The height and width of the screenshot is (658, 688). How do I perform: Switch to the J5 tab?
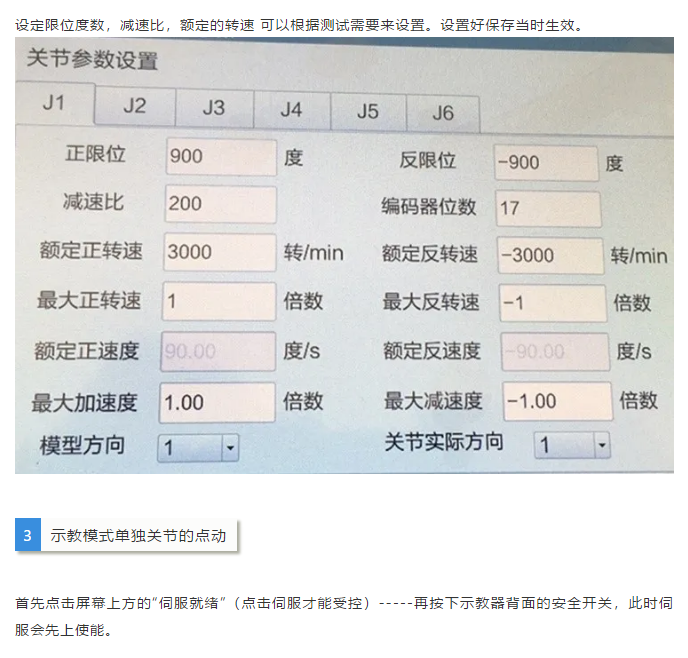368,111
